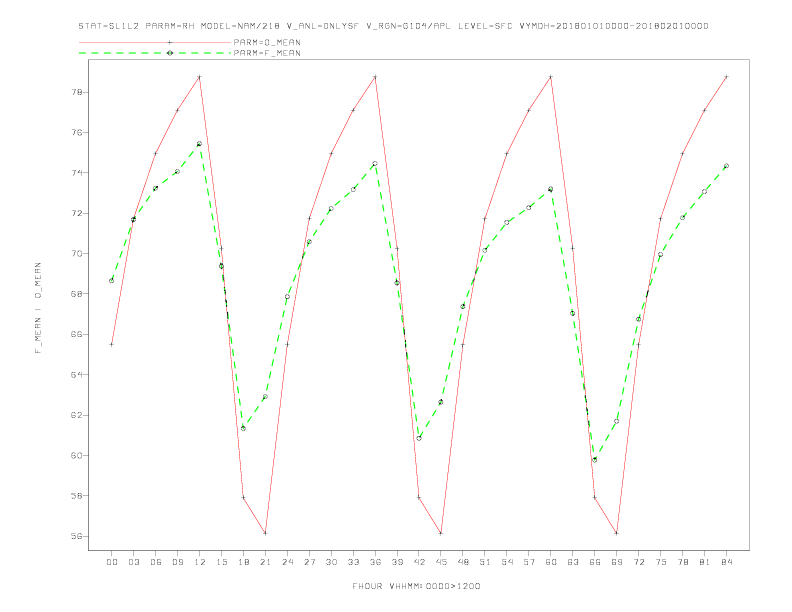
Task: Click the y-axis title F_MEAN | O_MEAN
Action: pos(38,308)
